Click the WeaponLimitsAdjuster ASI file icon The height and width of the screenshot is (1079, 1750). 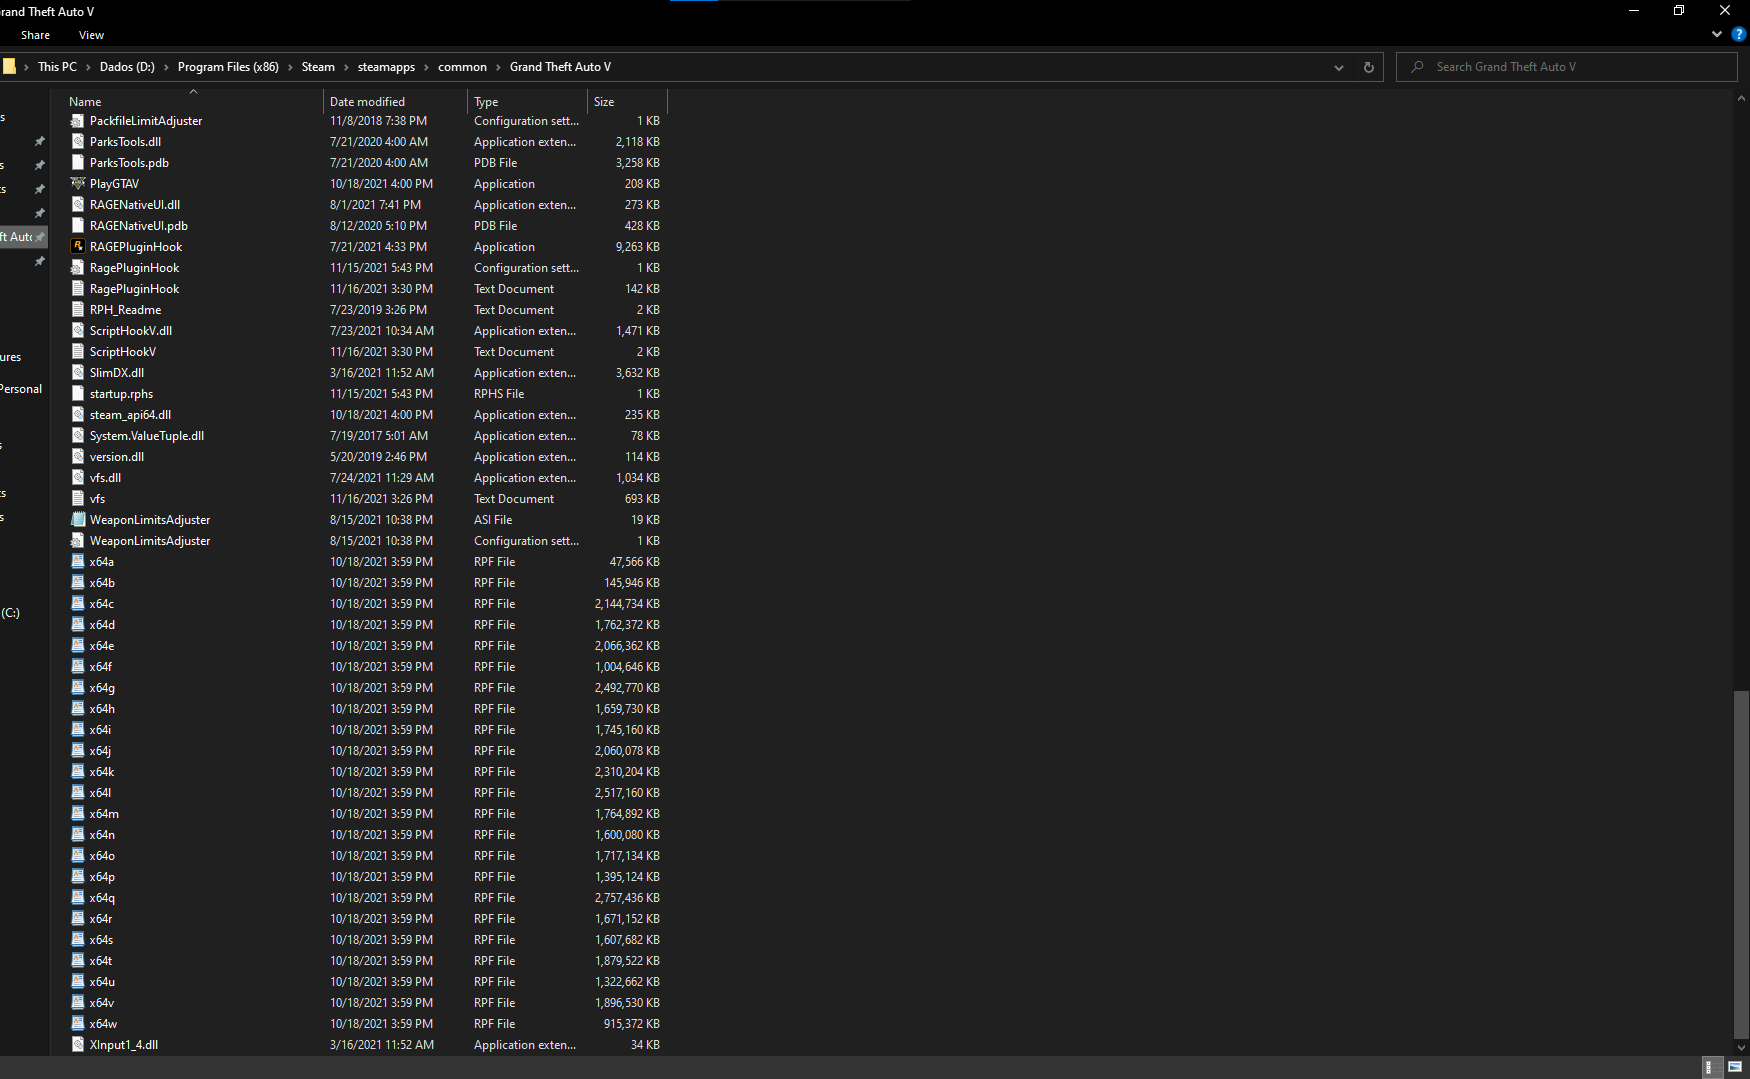[x=78, y=520]
